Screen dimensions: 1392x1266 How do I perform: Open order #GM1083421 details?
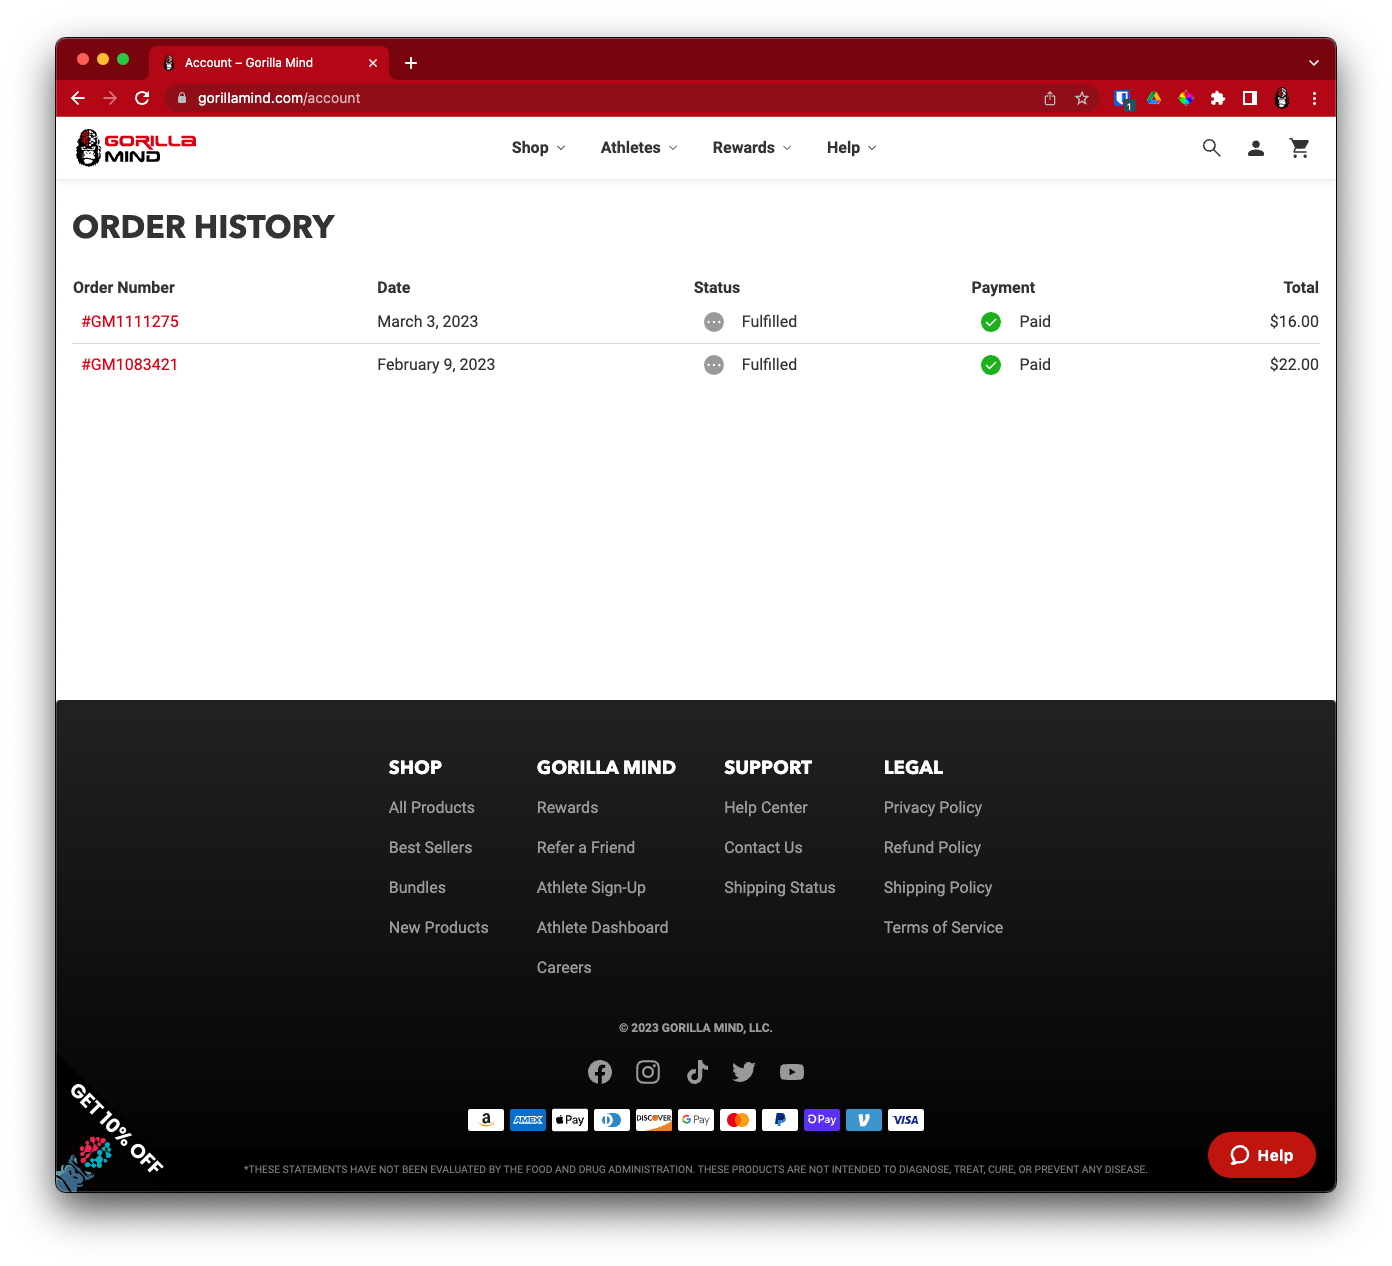point(130,365)
